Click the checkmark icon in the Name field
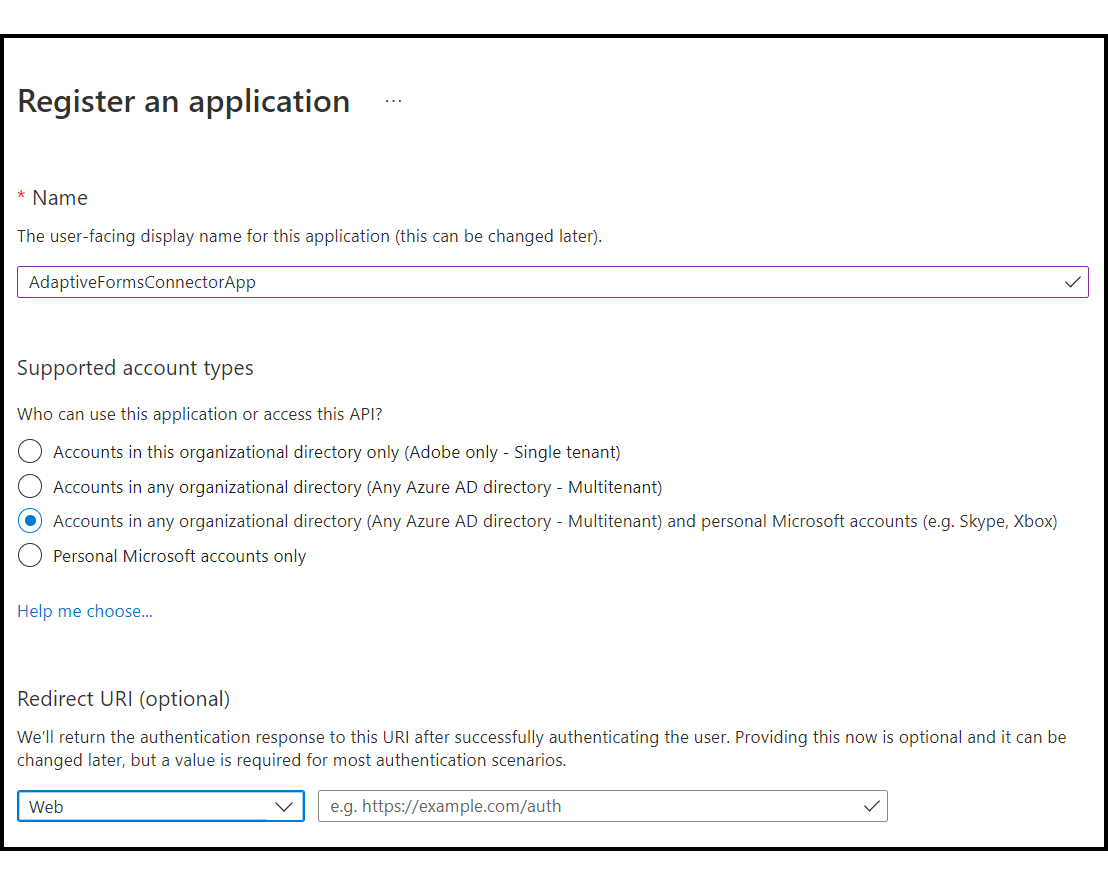1108x896 pixels. point(1073,282)
